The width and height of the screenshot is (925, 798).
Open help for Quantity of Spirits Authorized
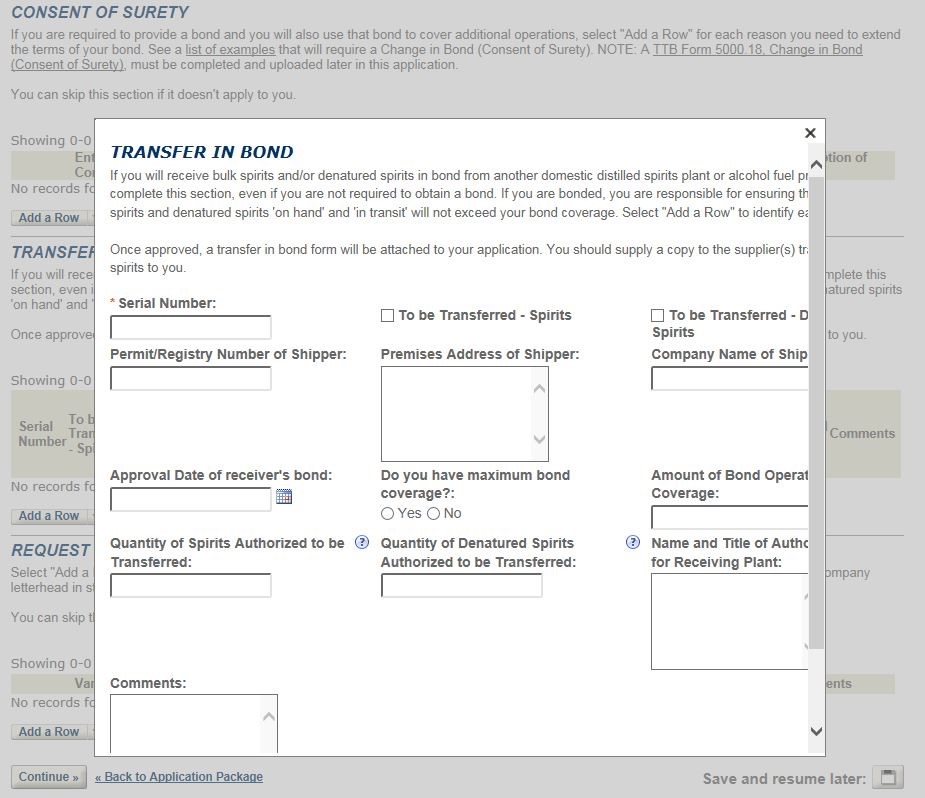[x=362, y=542]
